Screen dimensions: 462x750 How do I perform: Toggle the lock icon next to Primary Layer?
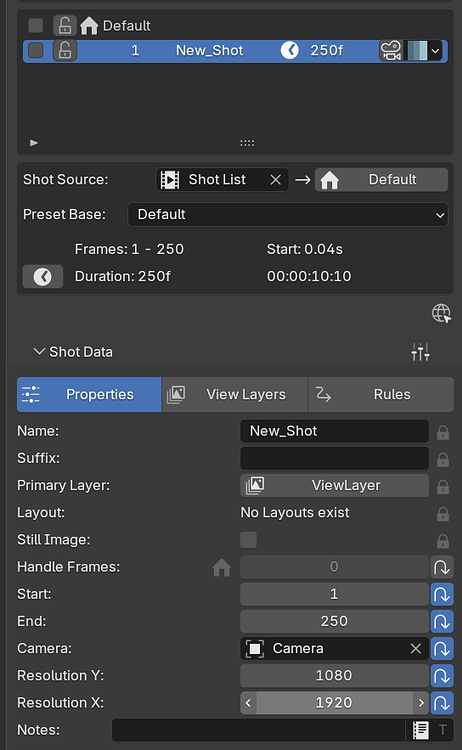[443, 486]
